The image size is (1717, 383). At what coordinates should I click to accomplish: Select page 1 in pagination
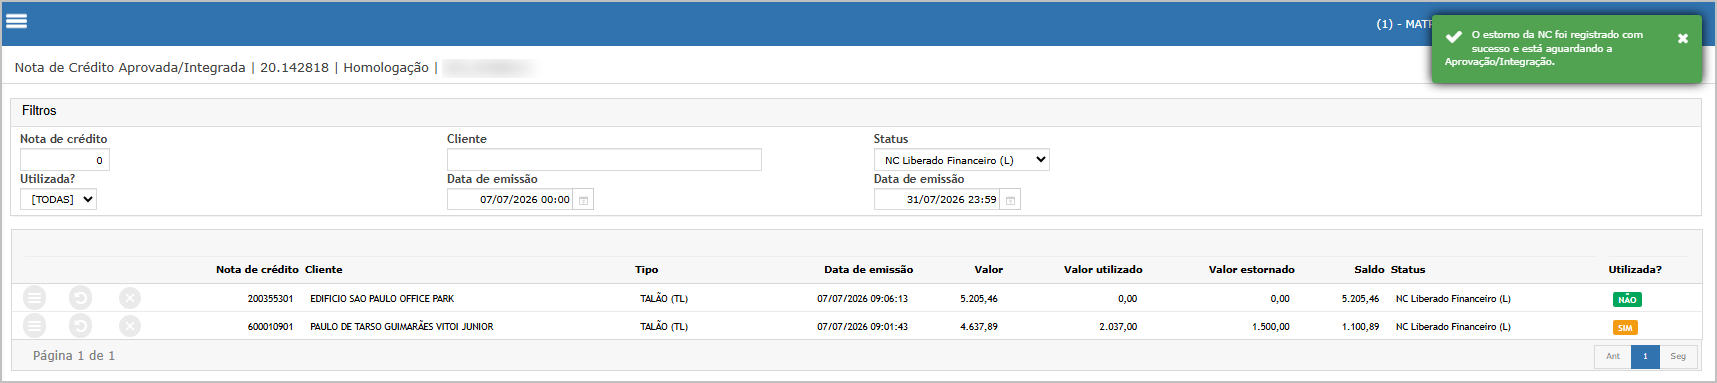coord(1645,356)
